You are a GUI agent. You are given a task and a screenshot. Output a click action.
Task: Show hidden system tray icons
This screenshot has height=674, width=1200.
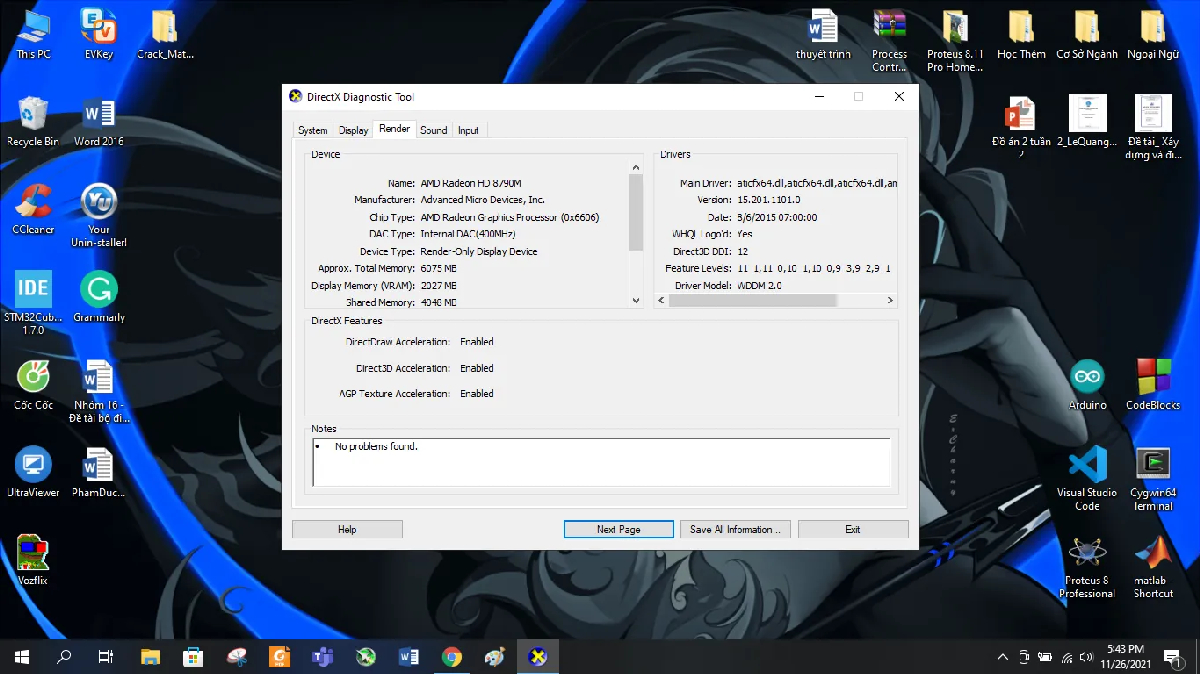click(x=1003, y=657)
